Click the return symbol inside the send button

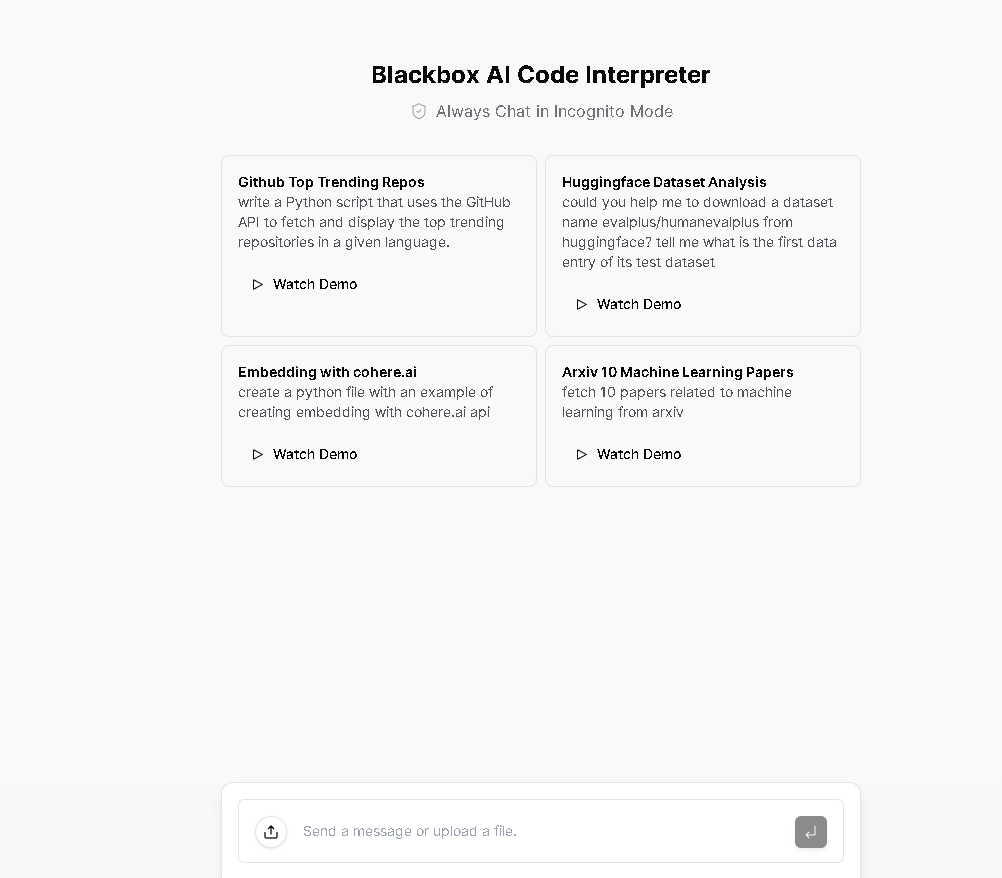tap(810, 831)
